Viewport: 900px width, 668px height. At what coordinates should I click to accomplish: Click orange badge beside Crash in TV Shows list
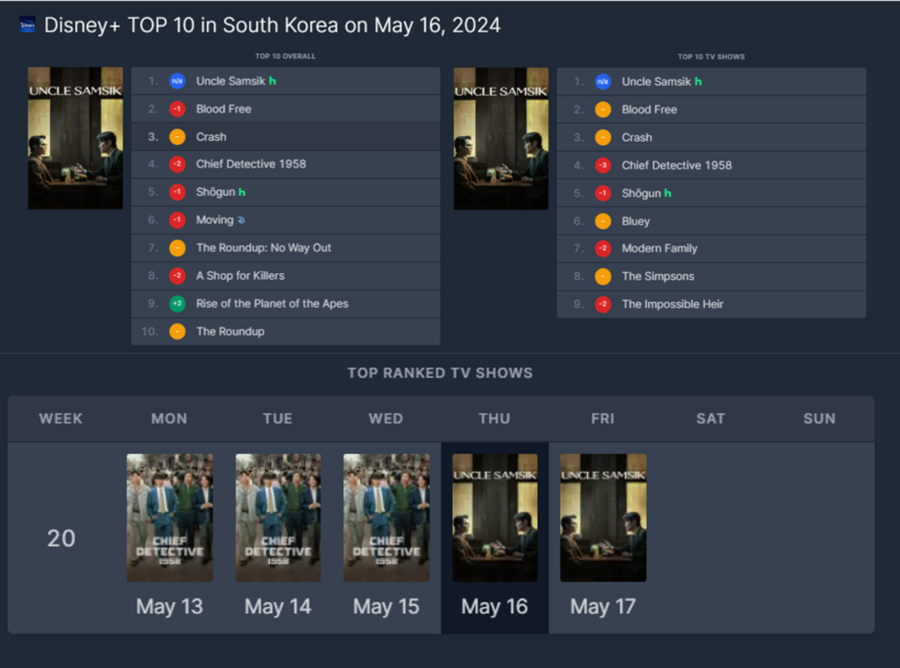(603, 137)
